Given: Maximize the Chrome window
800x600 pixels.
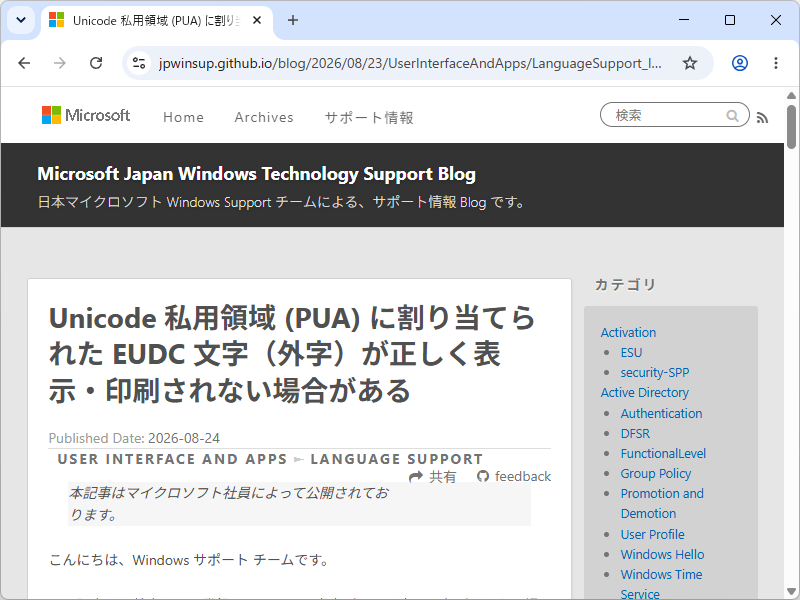Looking at the screenshot, I should tap(730, 20).
